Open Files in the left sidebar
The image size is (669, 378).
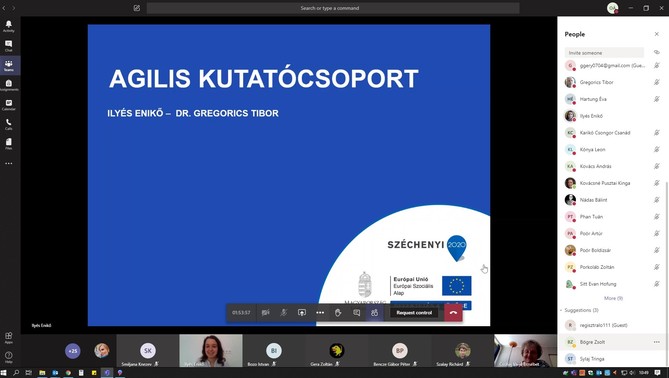tap(9, 143)
